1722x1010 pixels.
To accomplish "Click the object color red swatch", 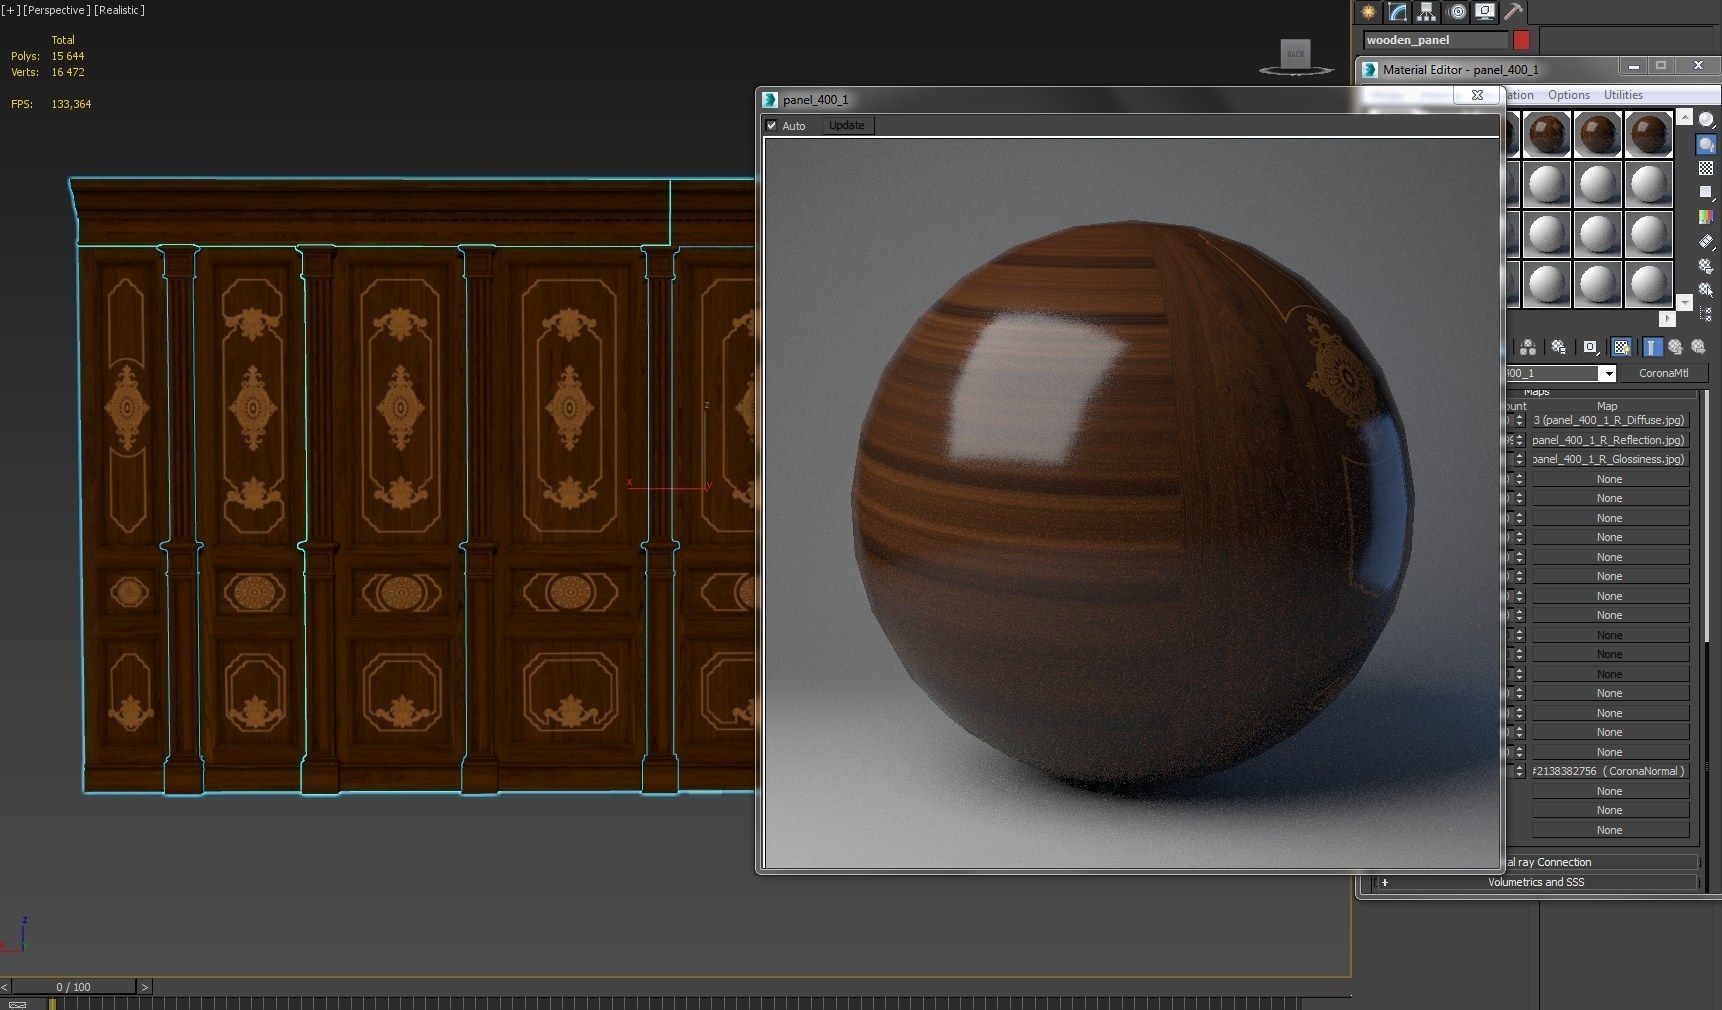I will (1521, 40).
